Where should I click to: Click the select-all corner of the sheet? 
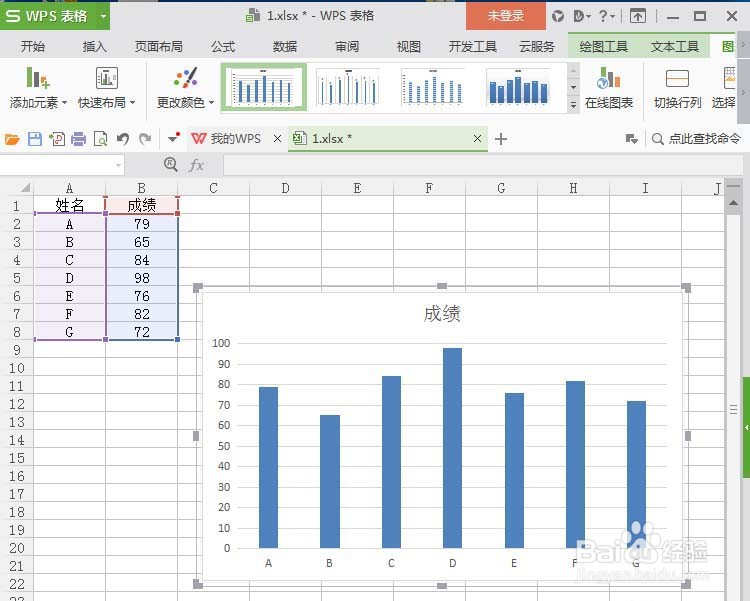tap(24, 188)
